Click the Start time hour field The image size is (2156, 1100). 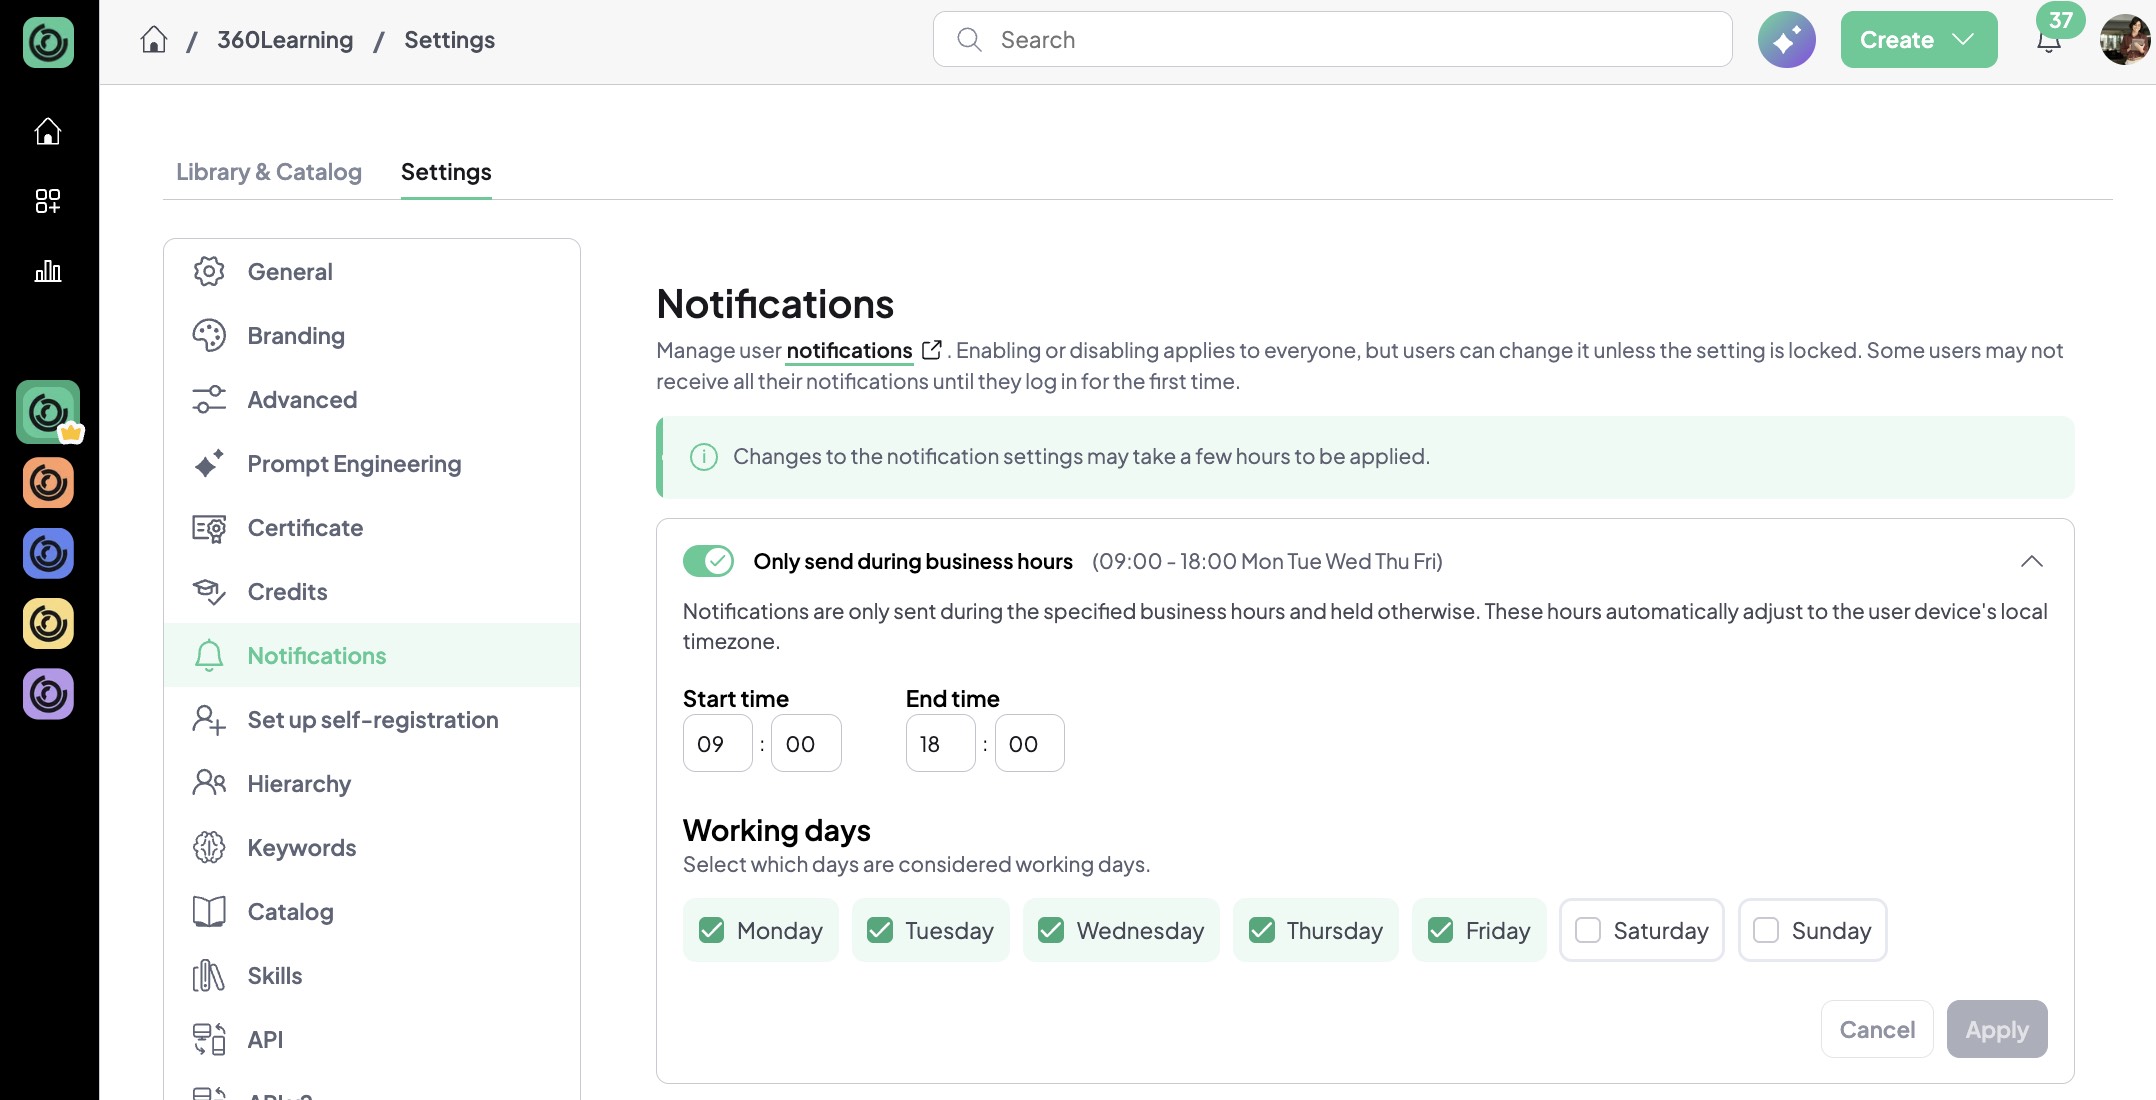[717, 743]
